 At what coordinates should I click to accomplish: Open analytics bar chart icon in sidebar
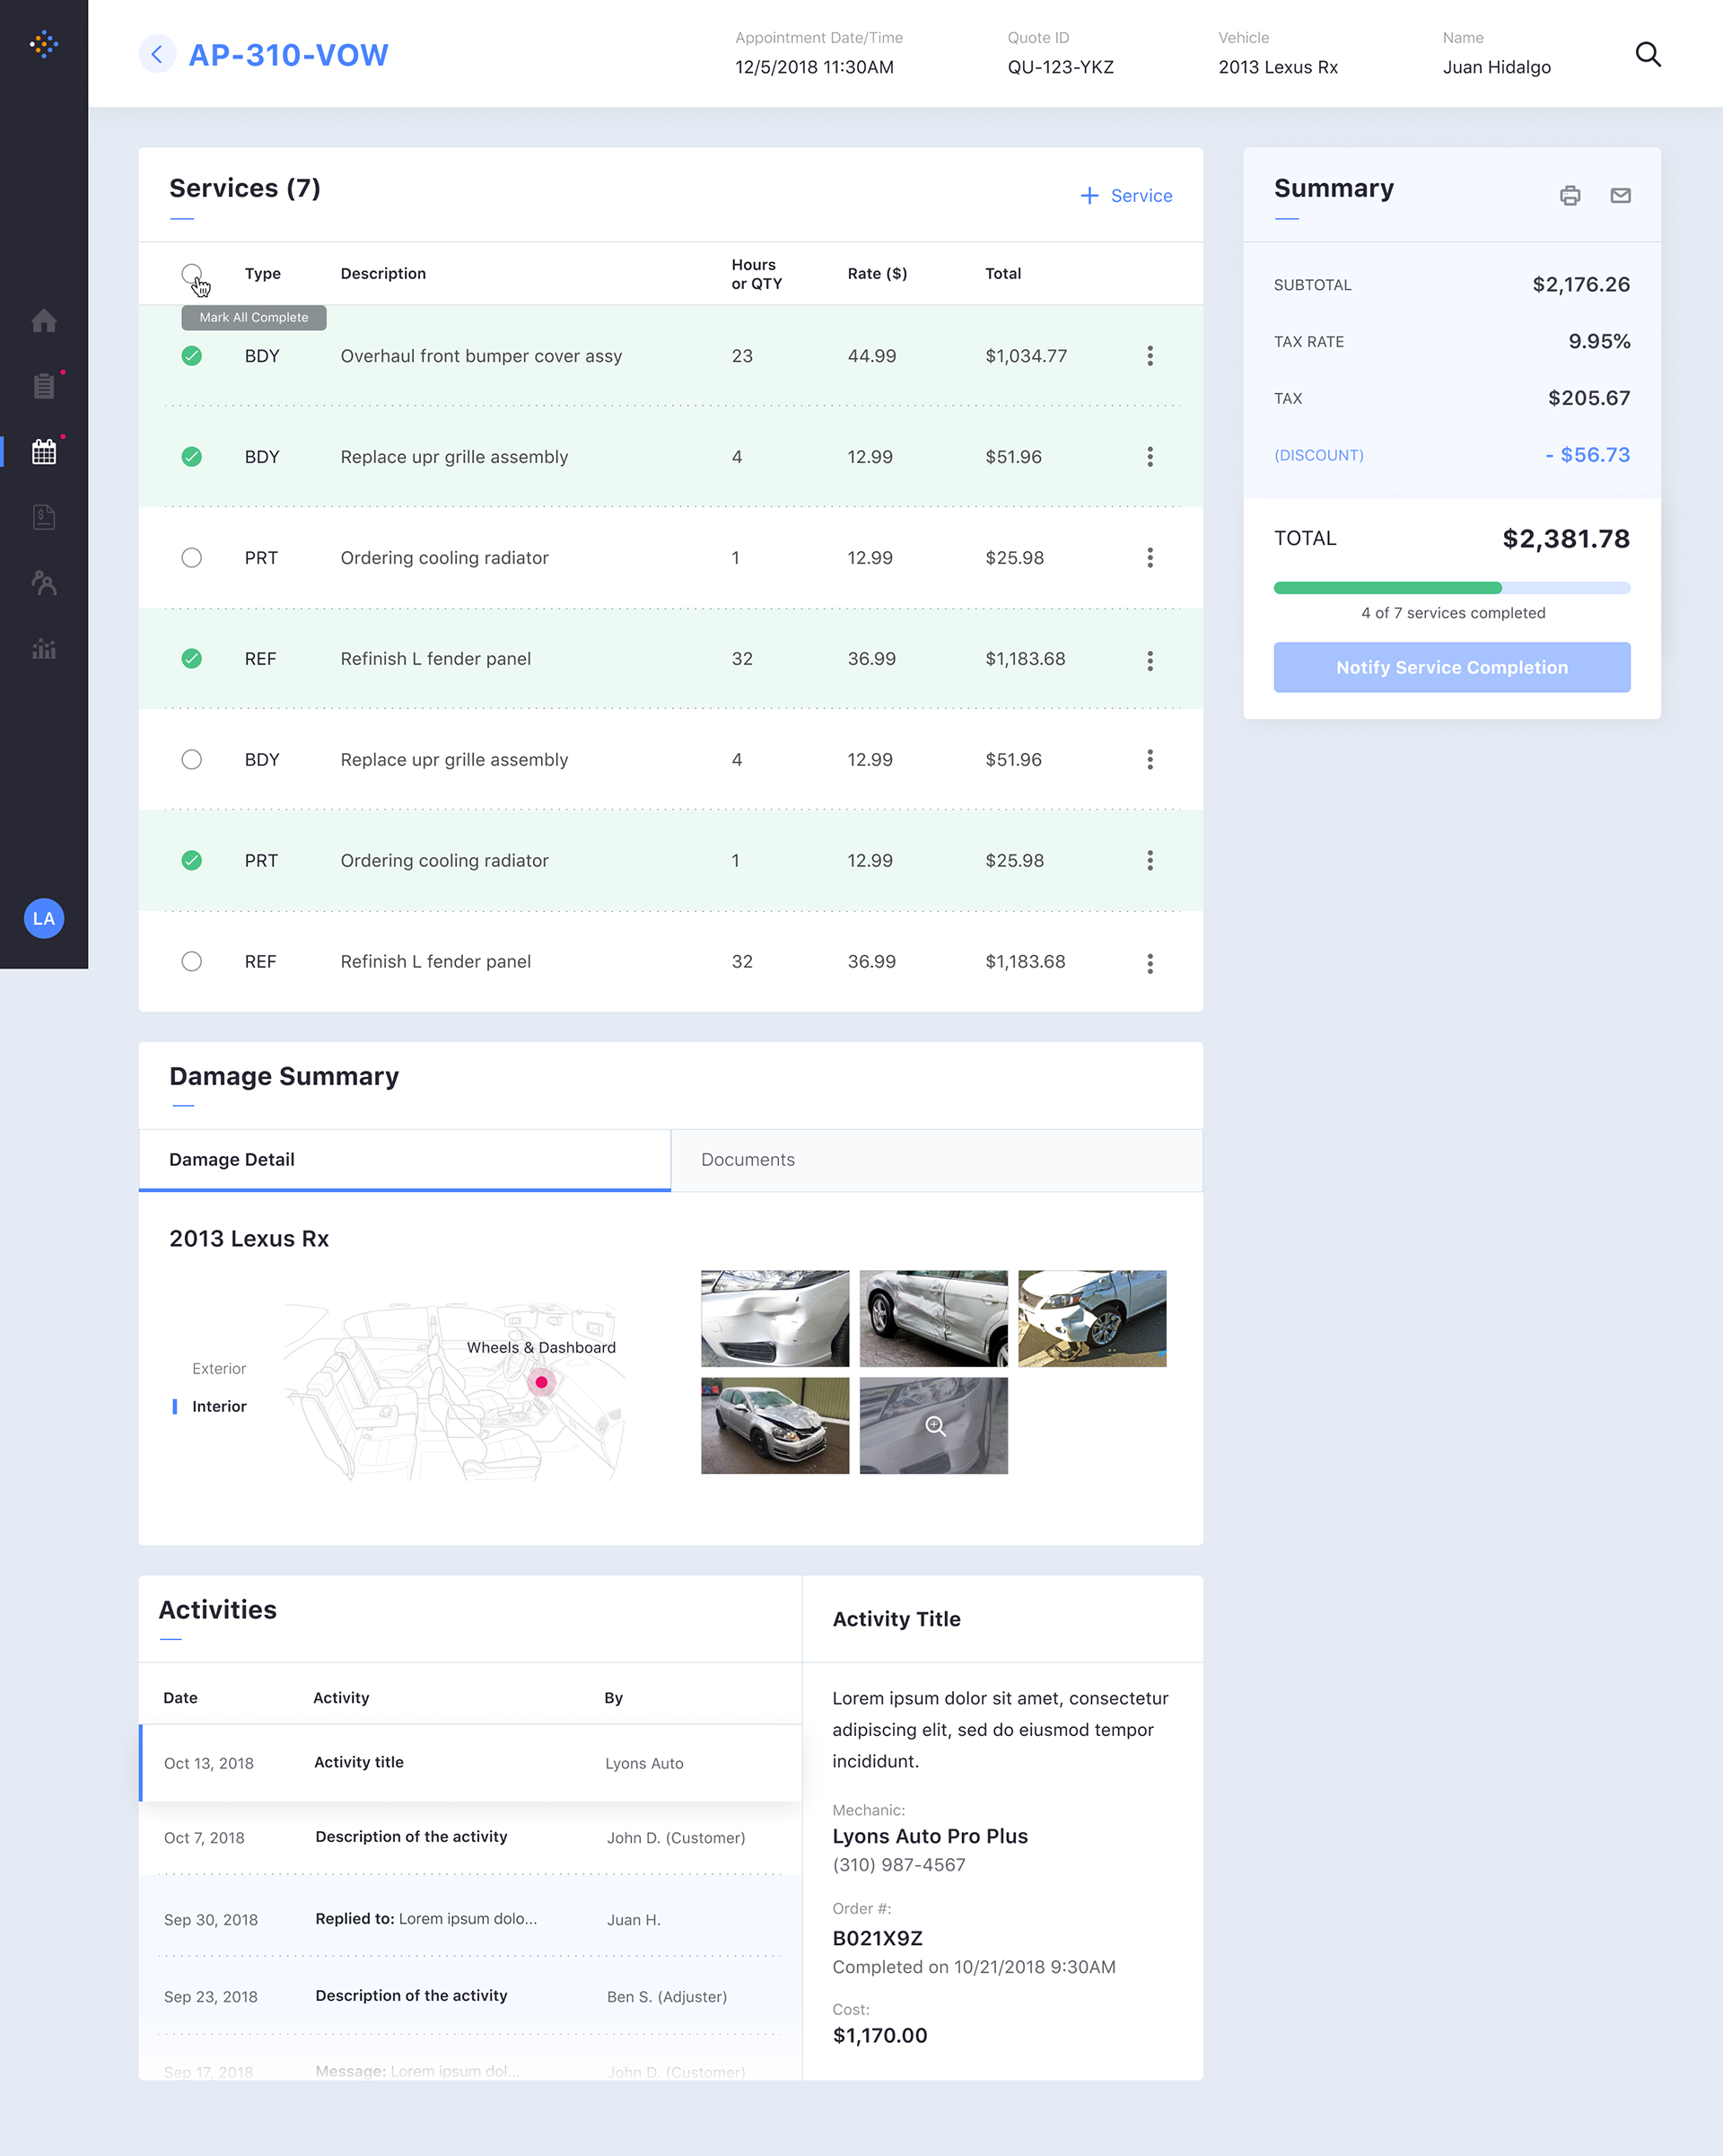coord(44,649)
